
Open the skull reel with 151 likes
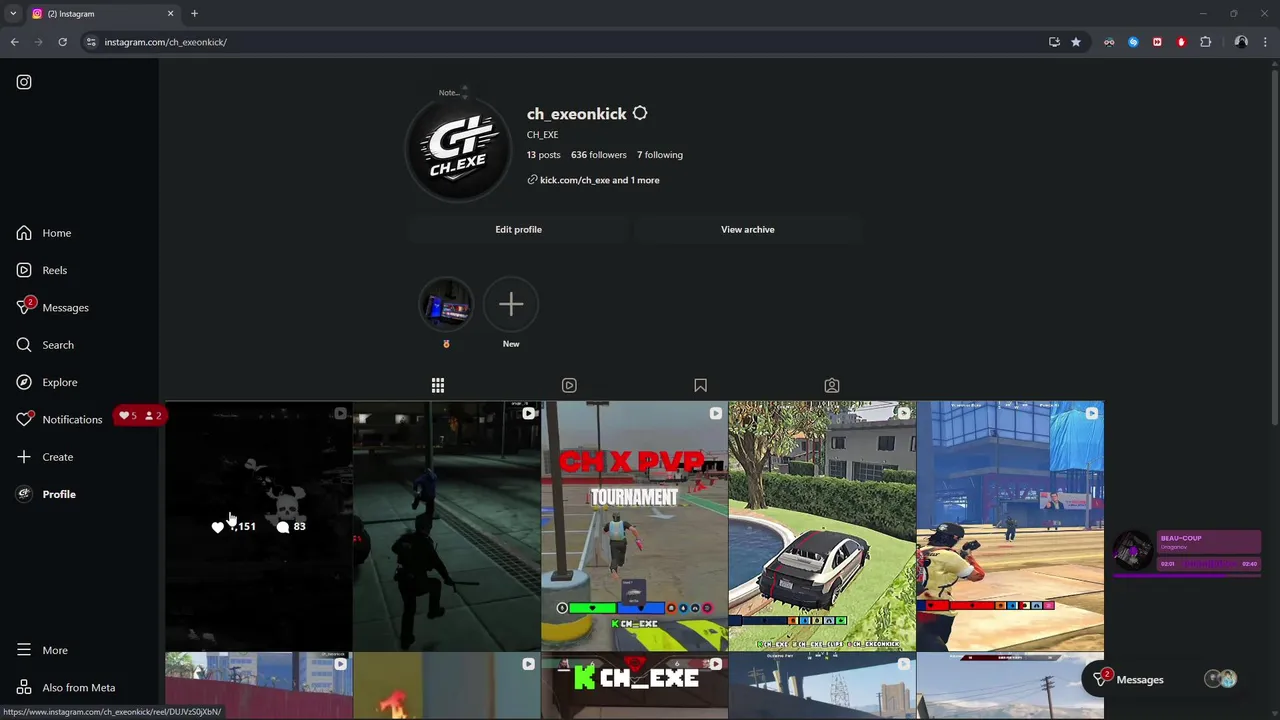[259, 526]
